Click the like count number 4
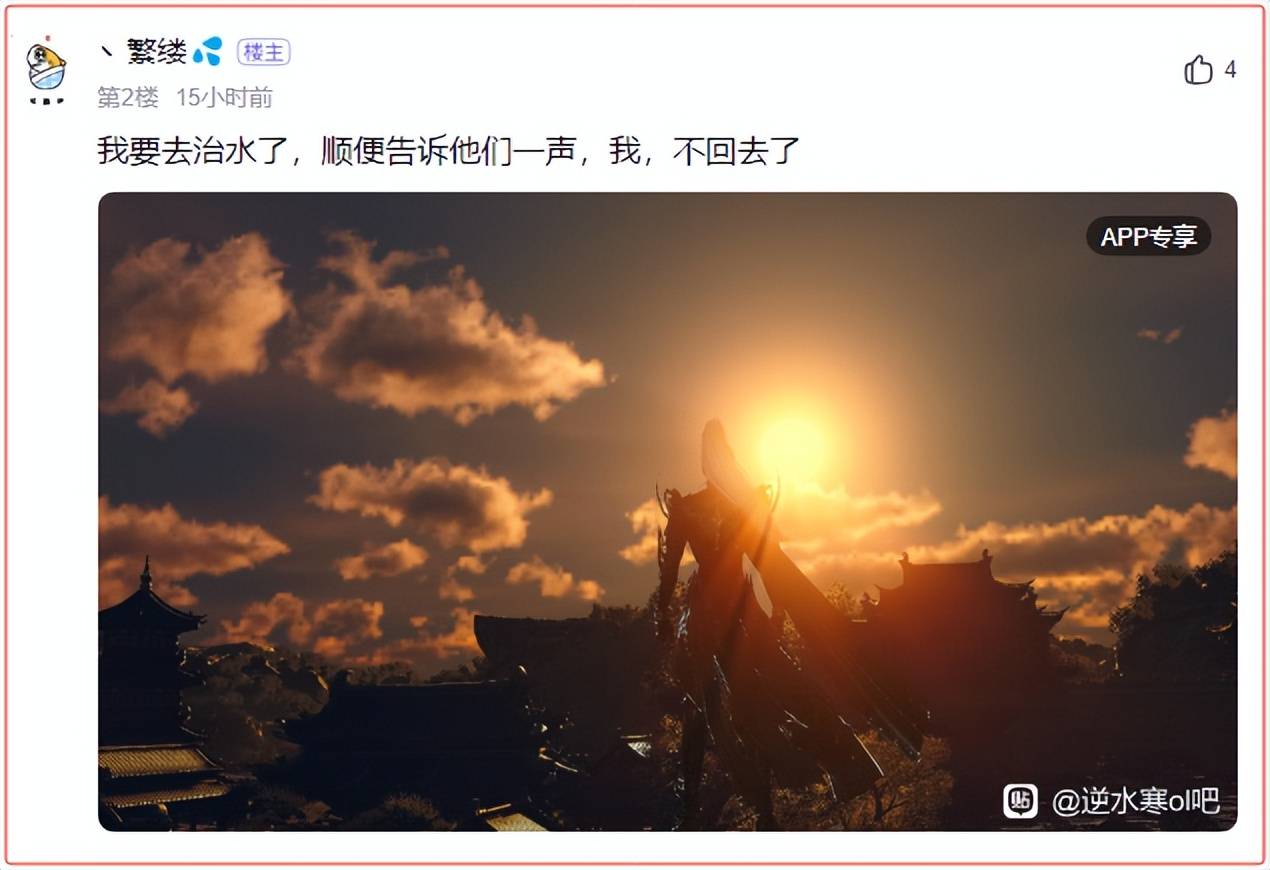 1230,70
